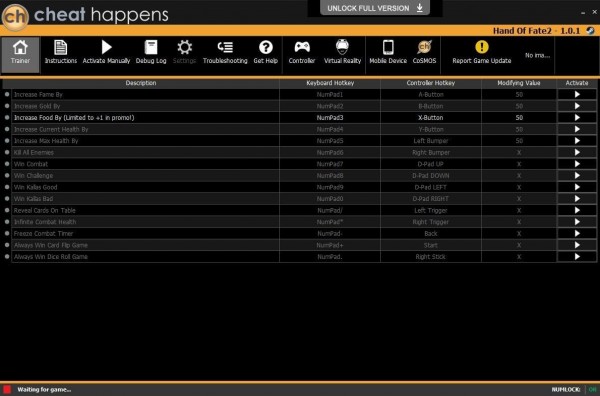600x396 pixels.
Task: Click Unlock Full Version button
Action: tap(375, 8)
